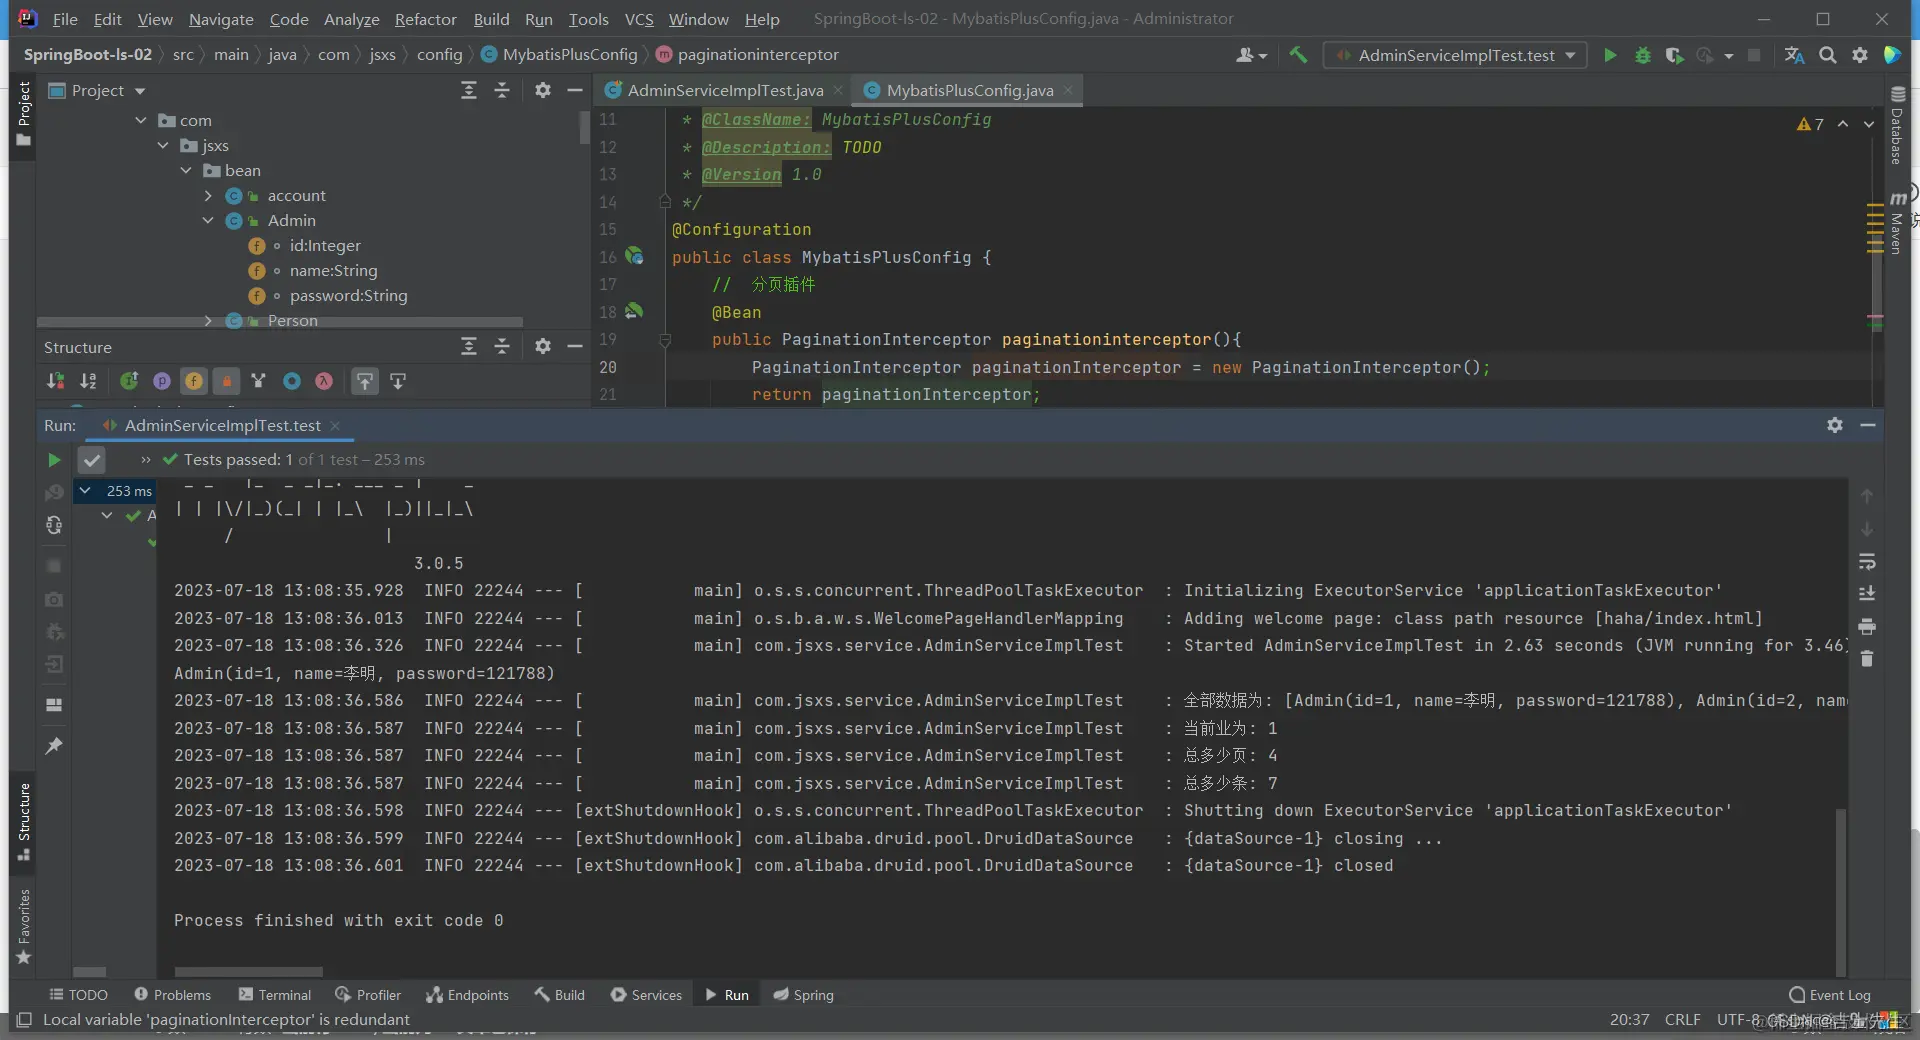Collapse the jsxs package node
The width and height of the screenshot is (1920, 1040).
163,145
